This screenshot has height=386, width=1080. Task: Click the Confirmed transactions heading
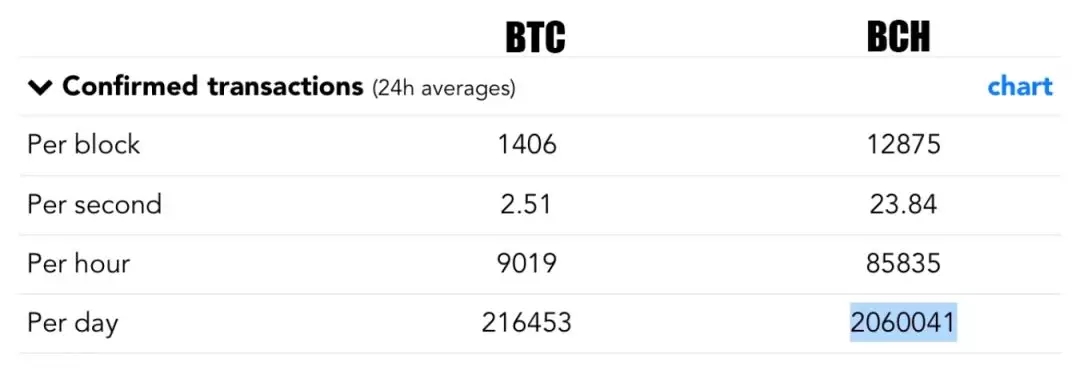tap(213, 87)
